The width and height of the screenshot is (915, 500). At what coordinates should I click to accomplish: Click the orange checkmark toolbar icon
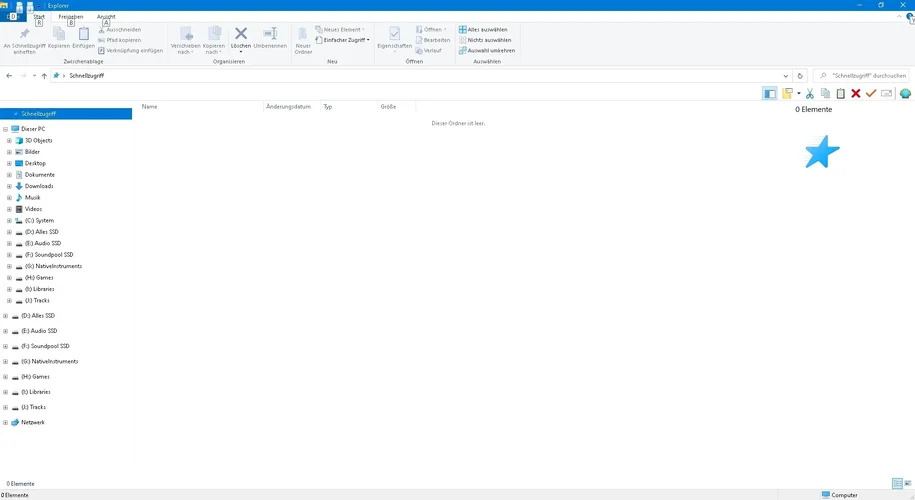871,93
